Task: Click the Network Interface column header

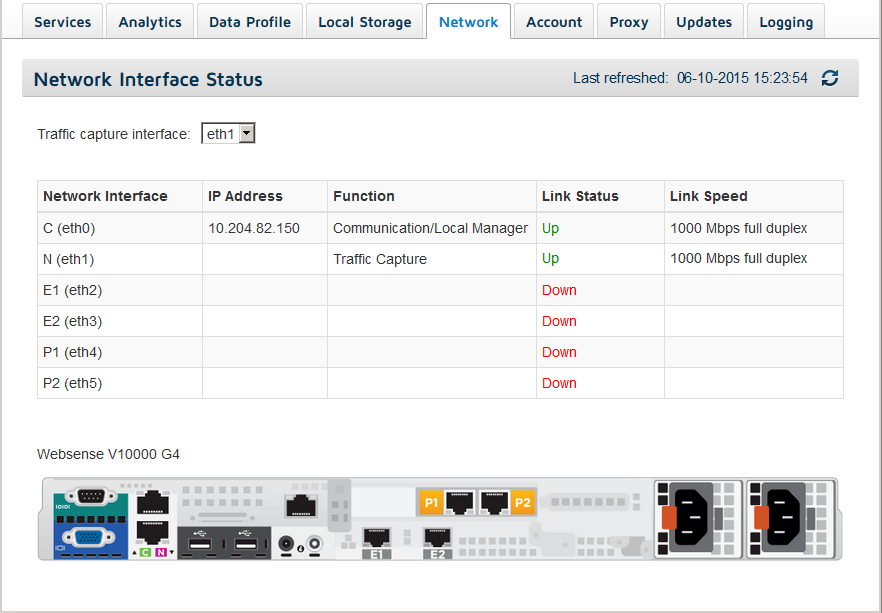Action: 120,196
